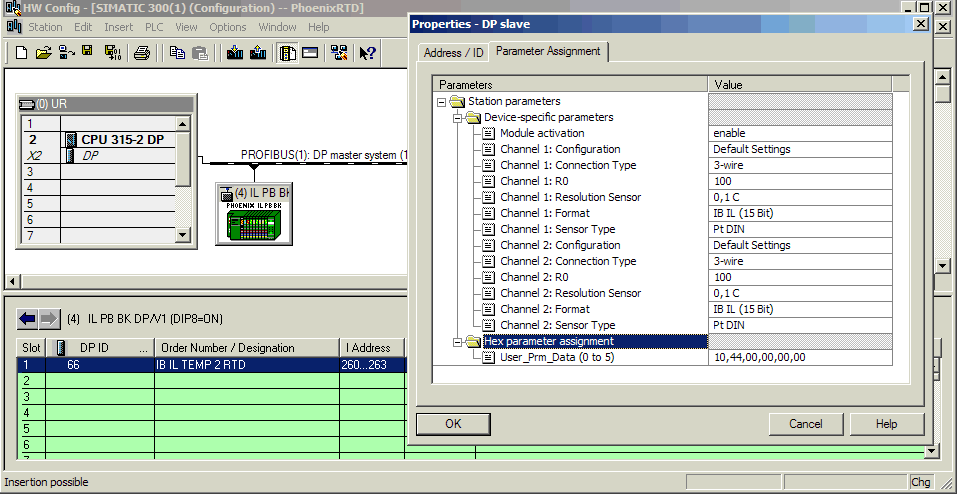
Task: Click the Help button in DP slave dialog
Action: pyautogui.click(x=886, y=424)
